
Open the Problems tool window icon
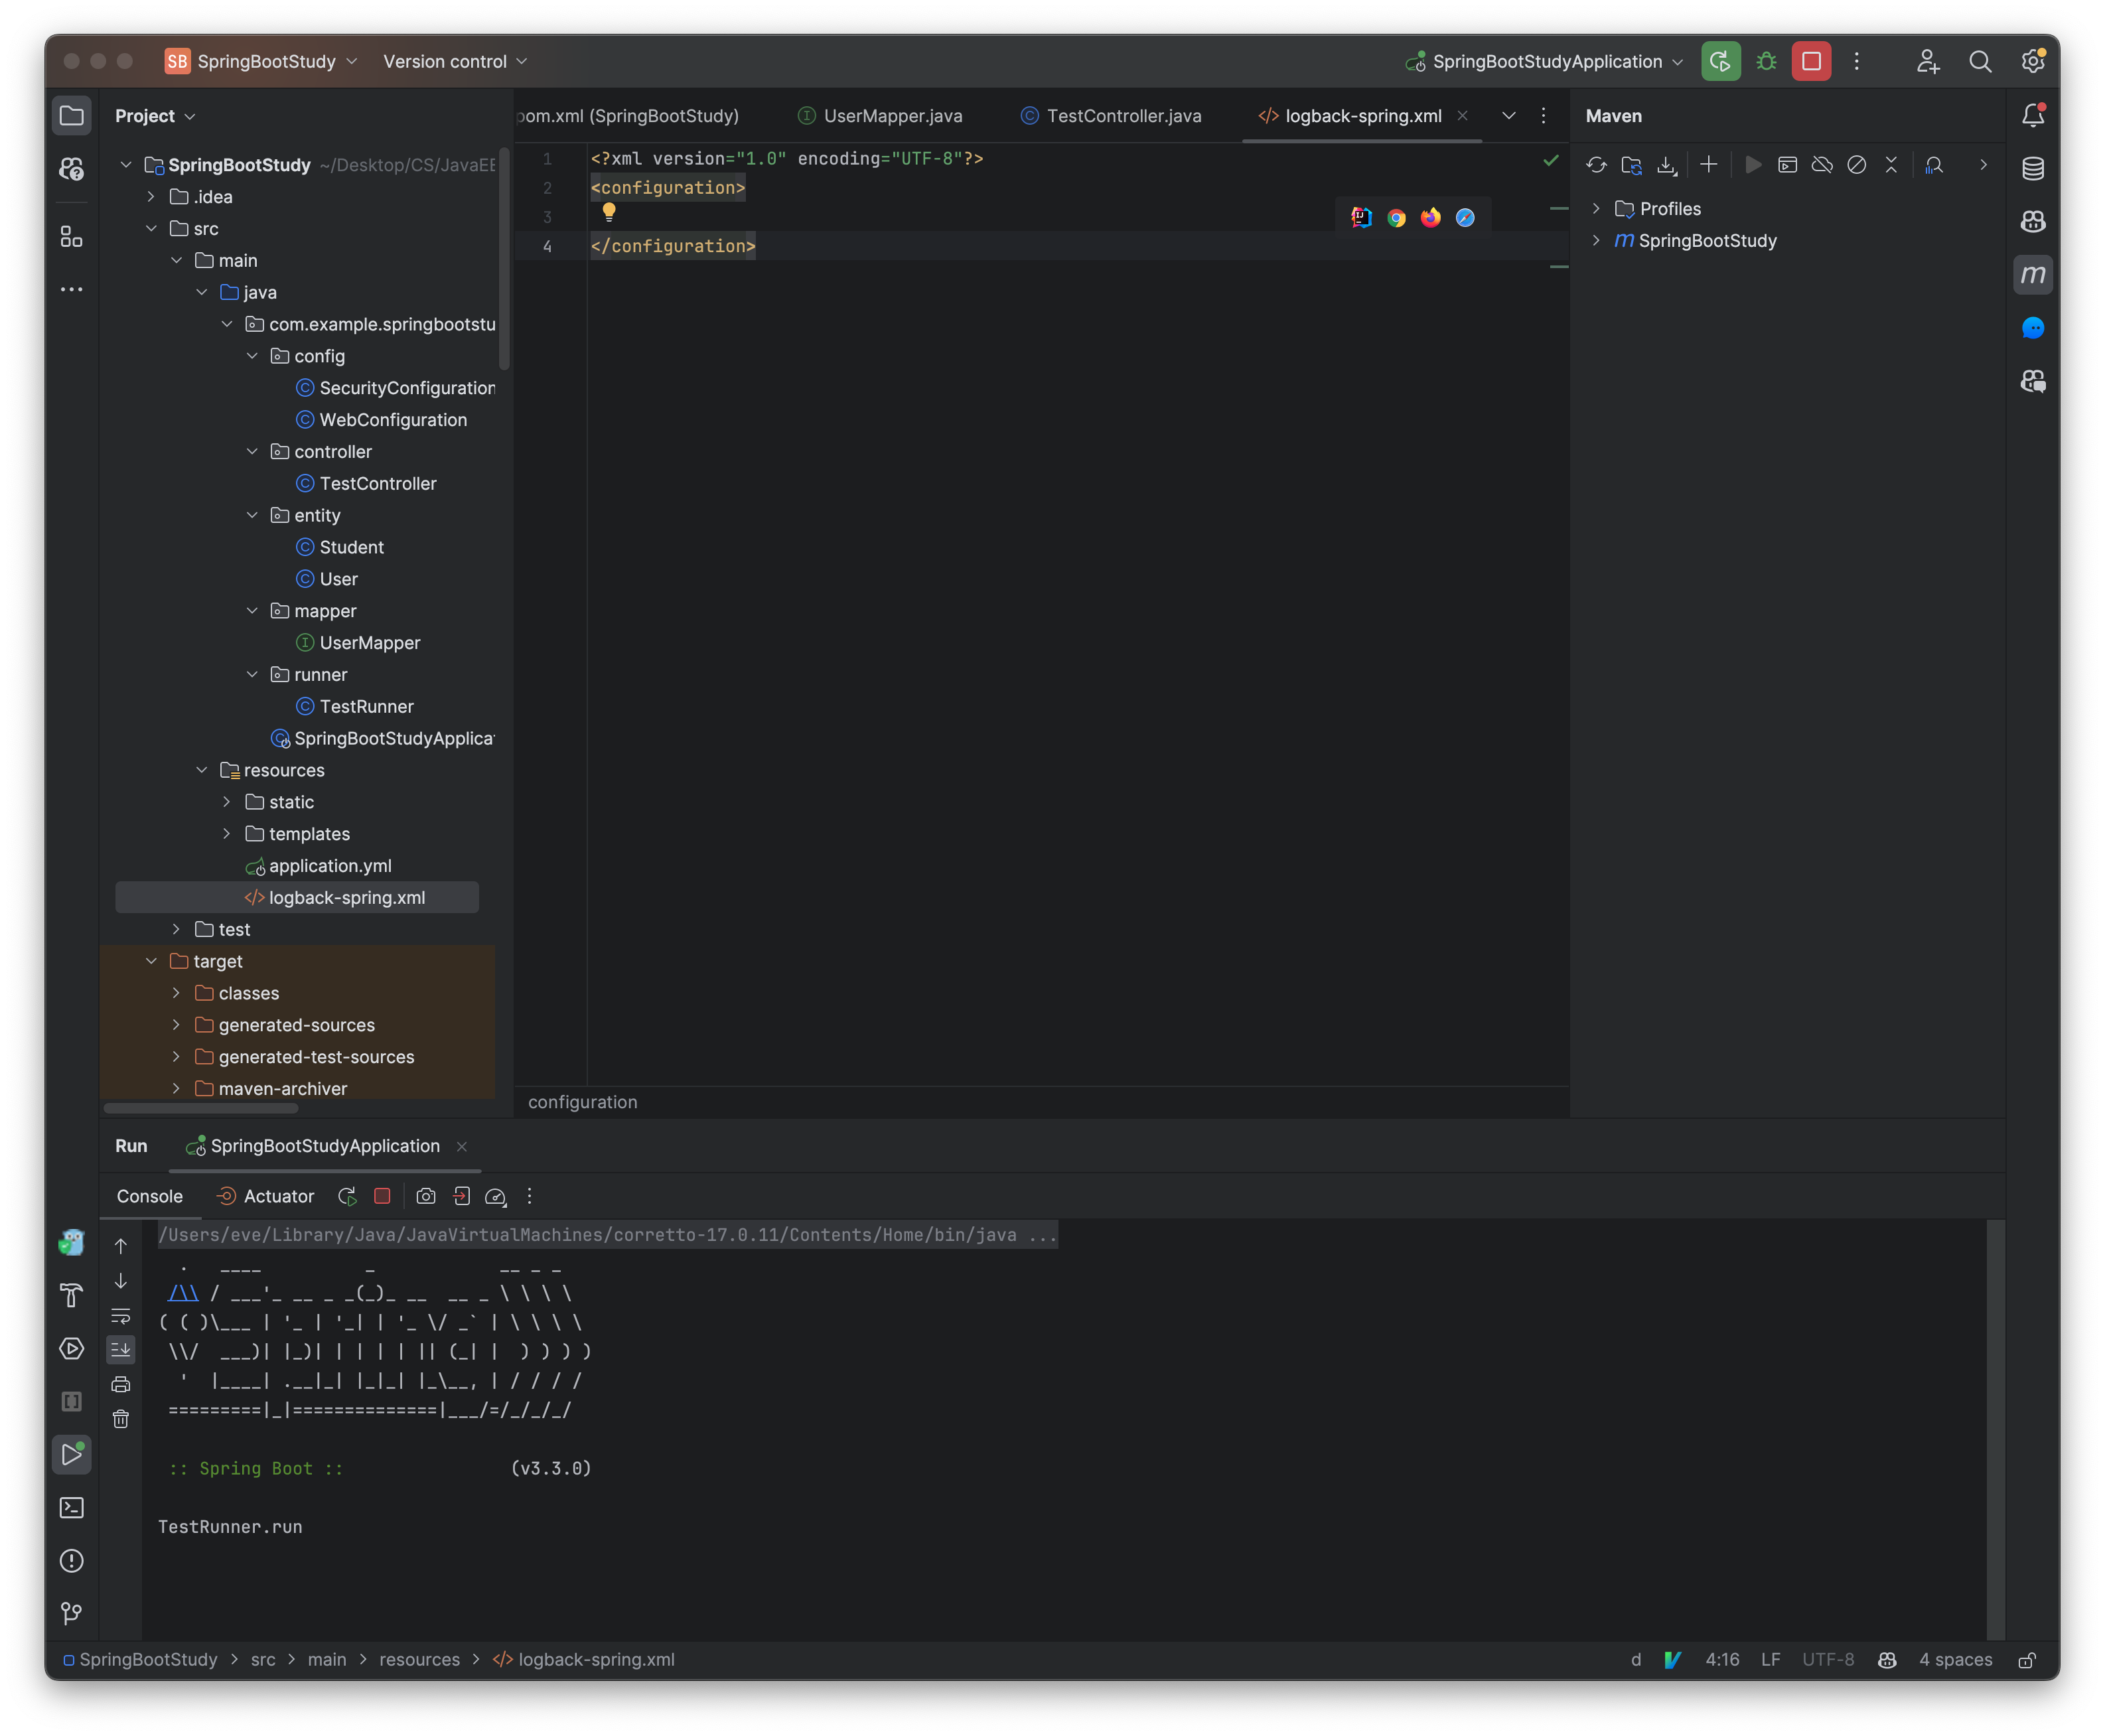coord(71,1560)
